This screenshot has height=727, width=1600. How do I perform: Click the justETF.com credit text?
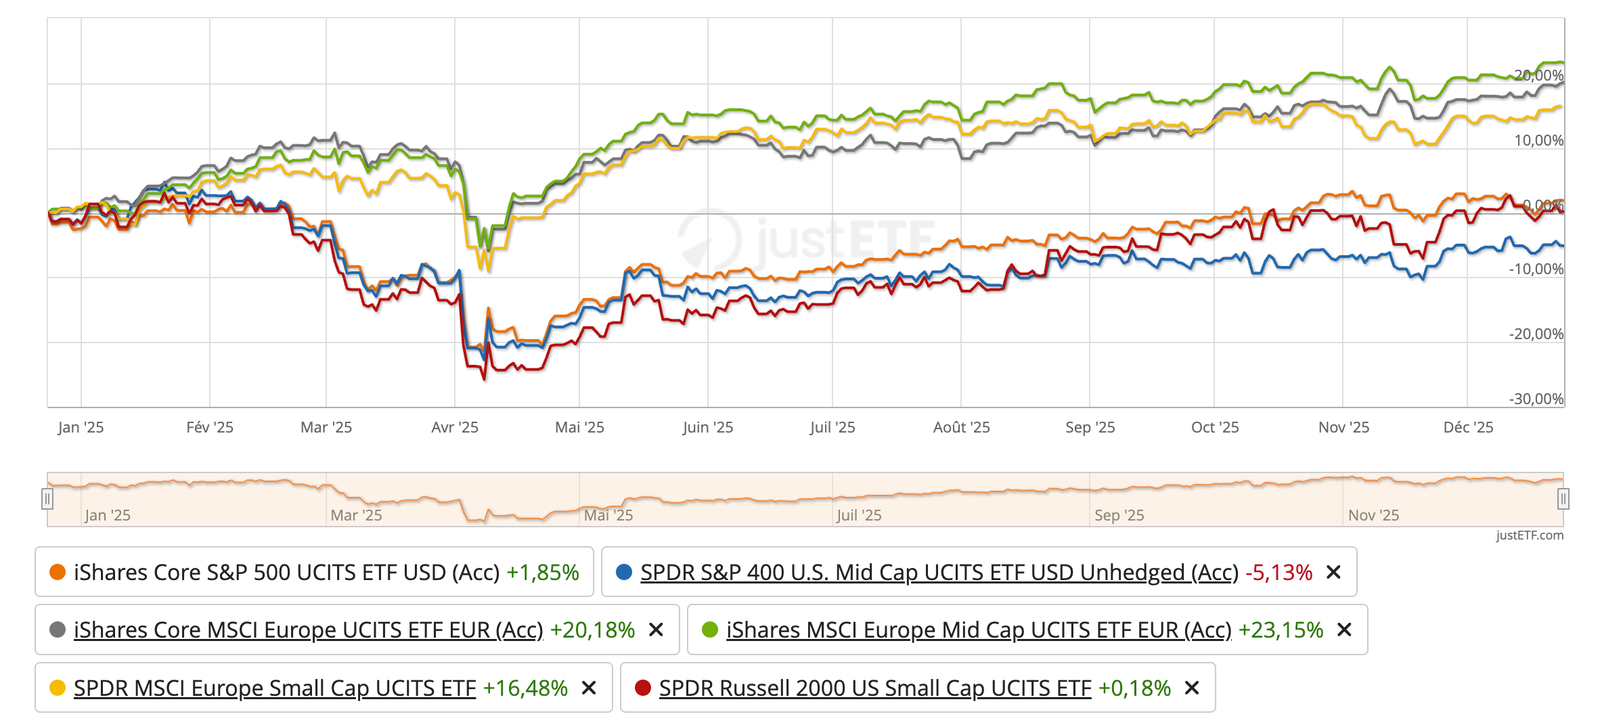[x=1529, y=535]
